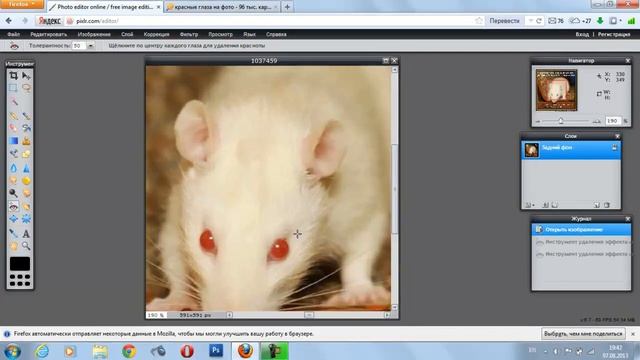This screenshot has height=360, width=640.
Task: Open Photoshop from the taskbar
Action: (216, 351)
